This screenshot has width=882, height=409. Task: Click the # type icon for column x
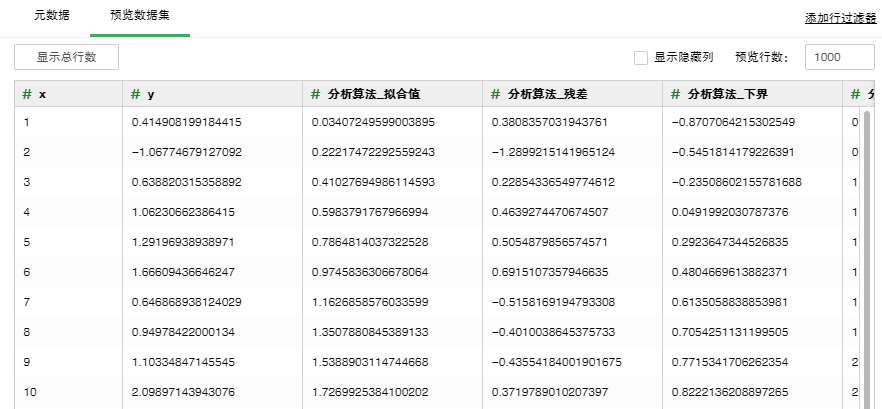click(x=28, y=94)
